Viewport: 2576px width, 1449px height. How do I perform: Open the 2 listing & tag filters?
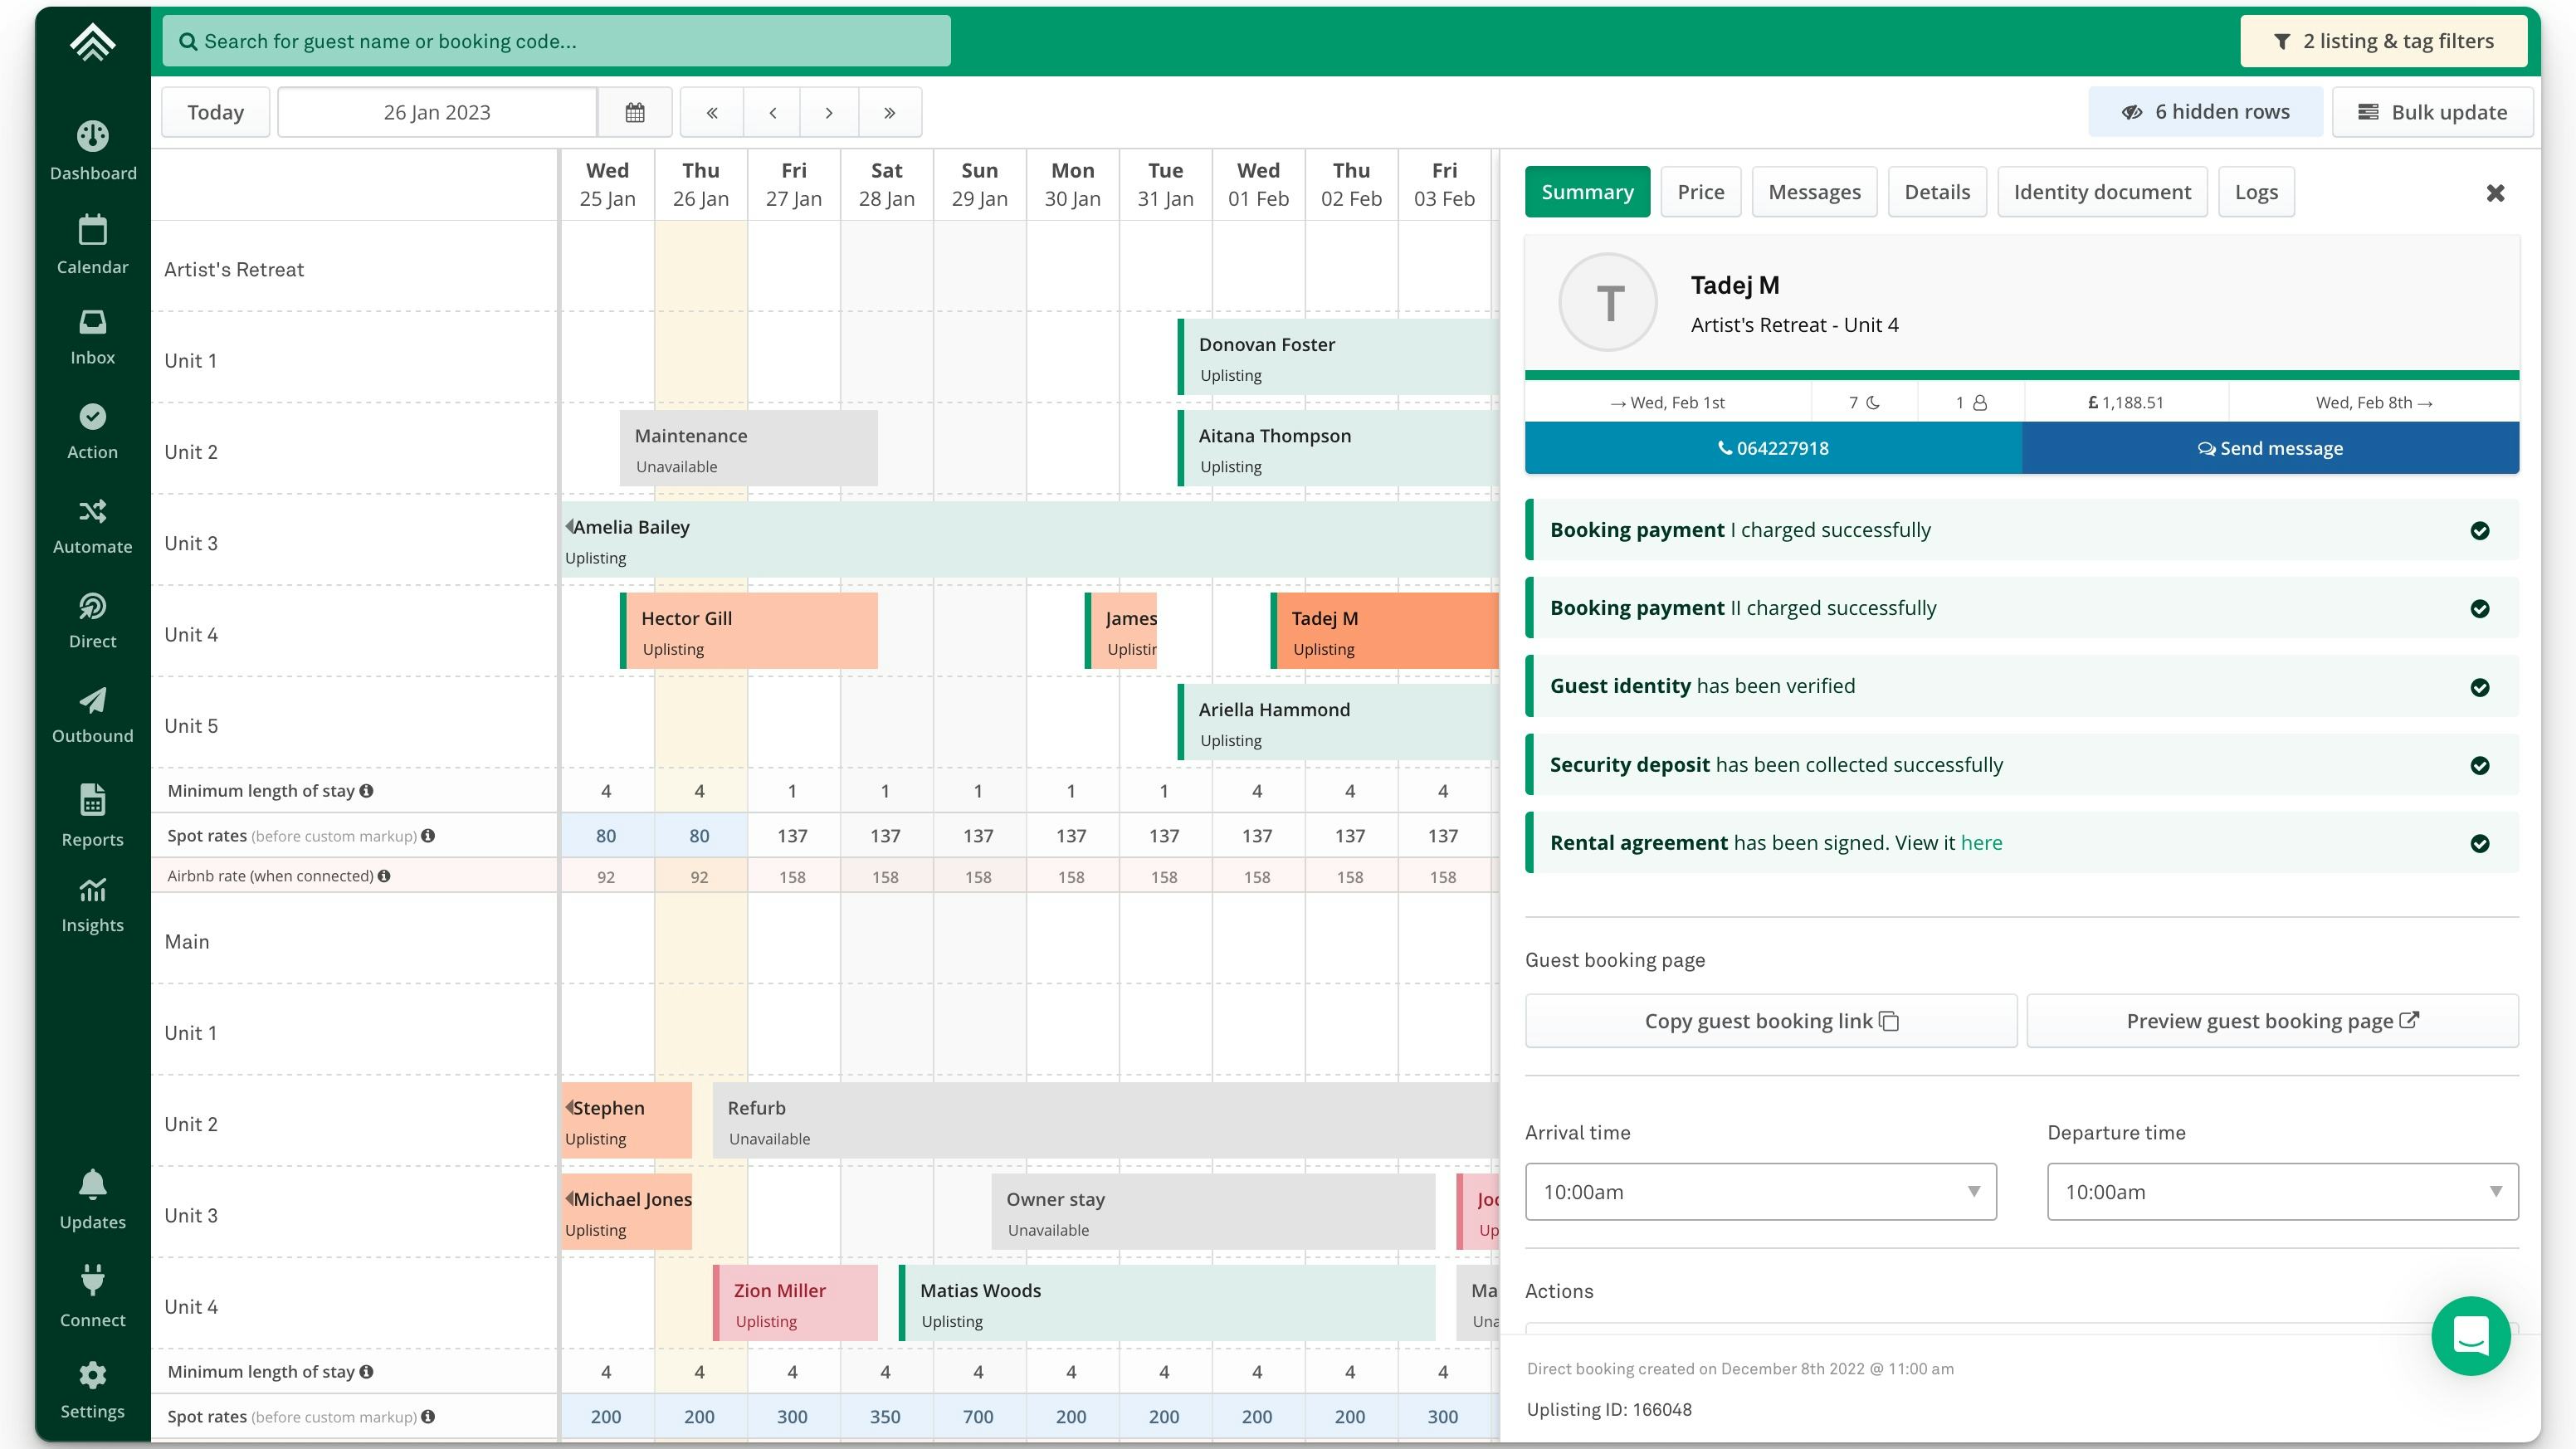2383,41
